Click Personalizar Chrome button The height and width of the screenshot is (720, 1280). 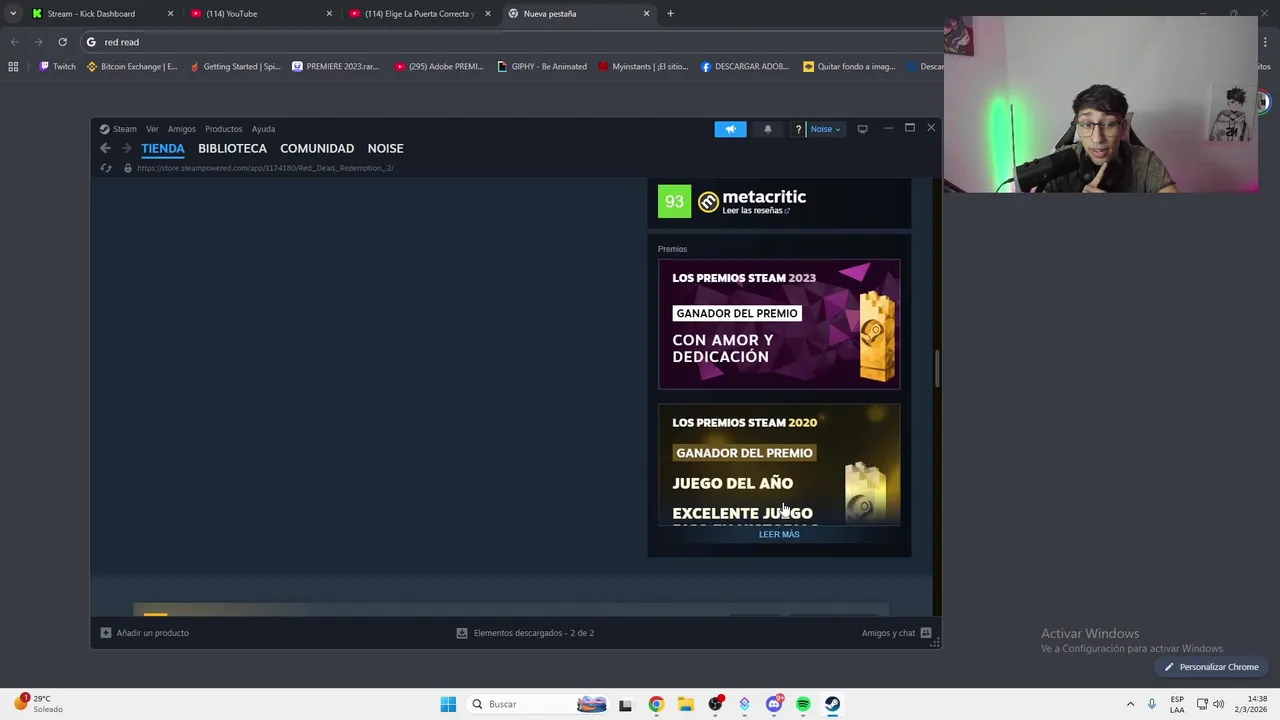click(x=1210, y=667)
